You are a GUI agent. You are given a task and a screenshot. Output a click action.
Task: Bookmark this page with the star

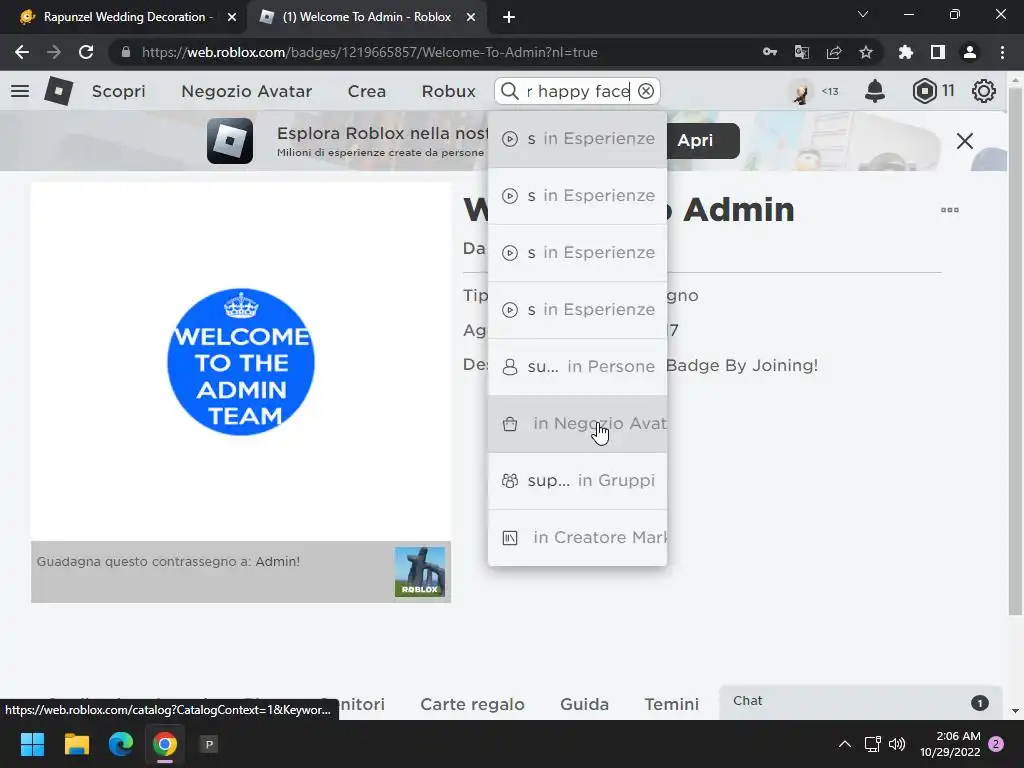[x=865, y=52]
